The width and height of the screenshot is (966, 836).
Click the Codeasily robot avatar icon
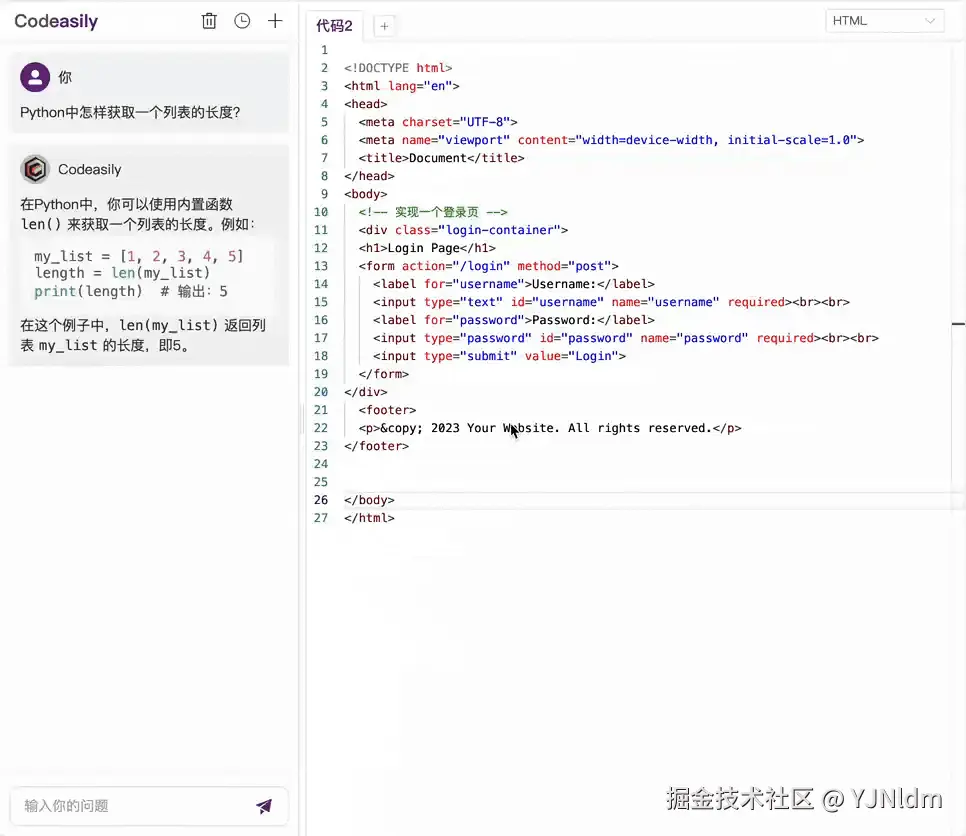35,169
